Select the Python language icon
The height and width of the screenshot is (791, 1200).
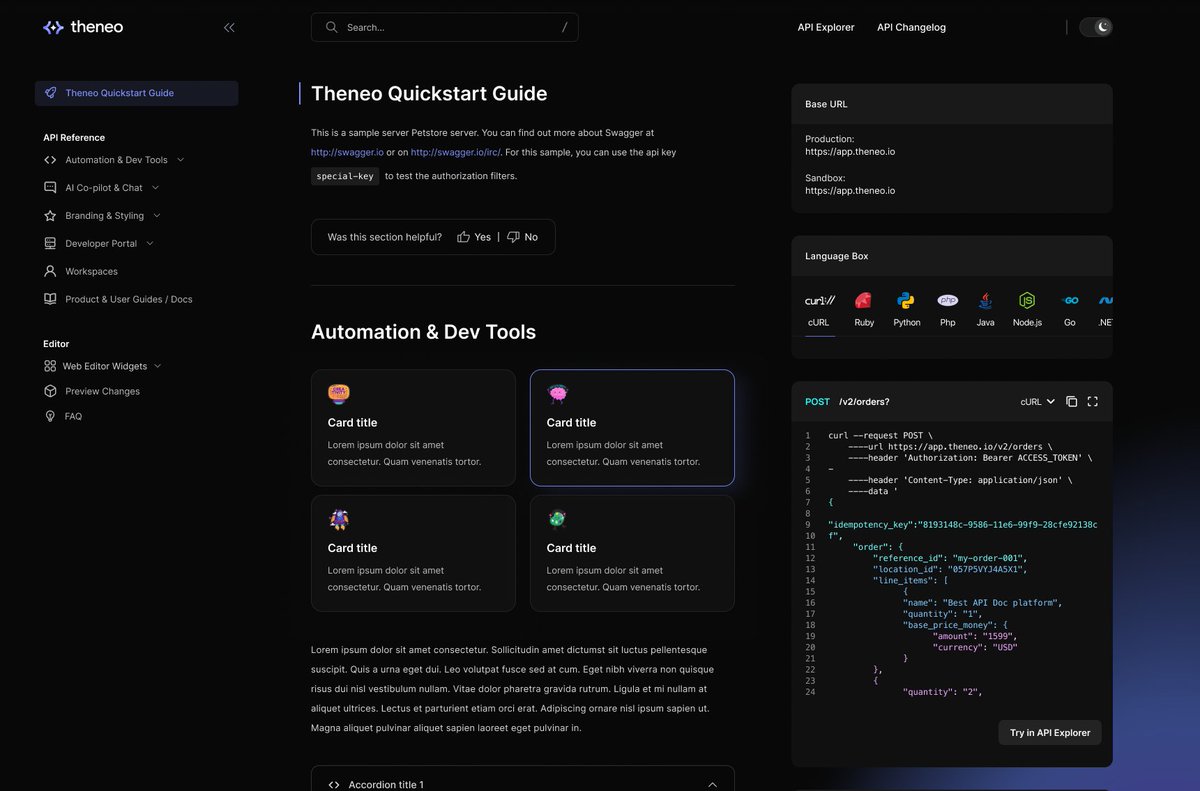coord(906,300)
